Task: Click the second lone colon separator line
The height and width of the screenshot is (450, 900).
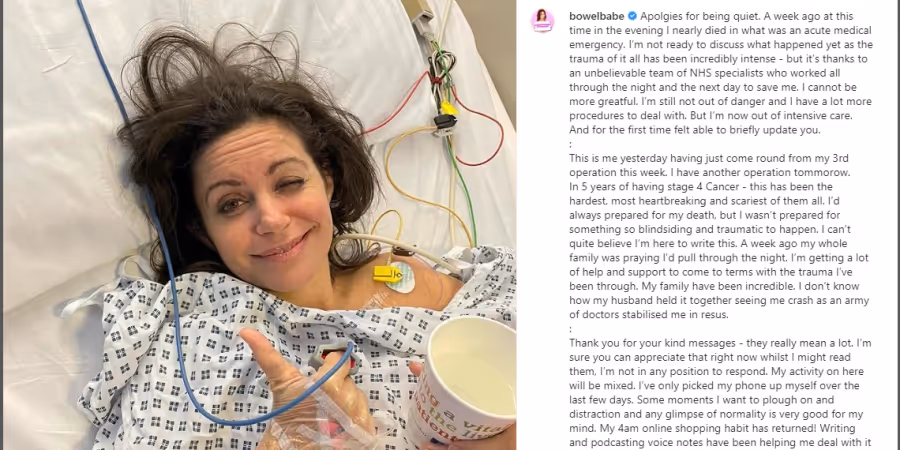Action: (x=571, y=329)
